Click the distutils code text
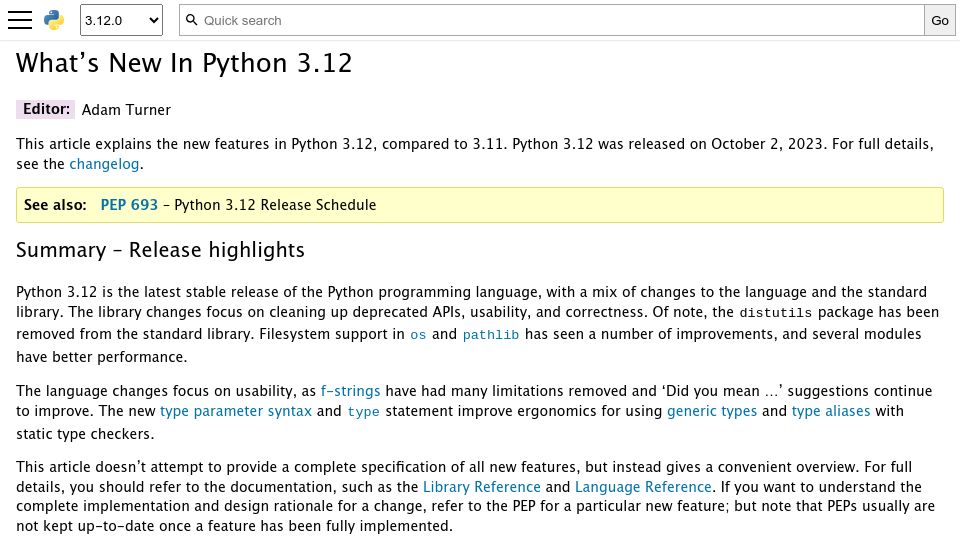 (x=776, y=313)
